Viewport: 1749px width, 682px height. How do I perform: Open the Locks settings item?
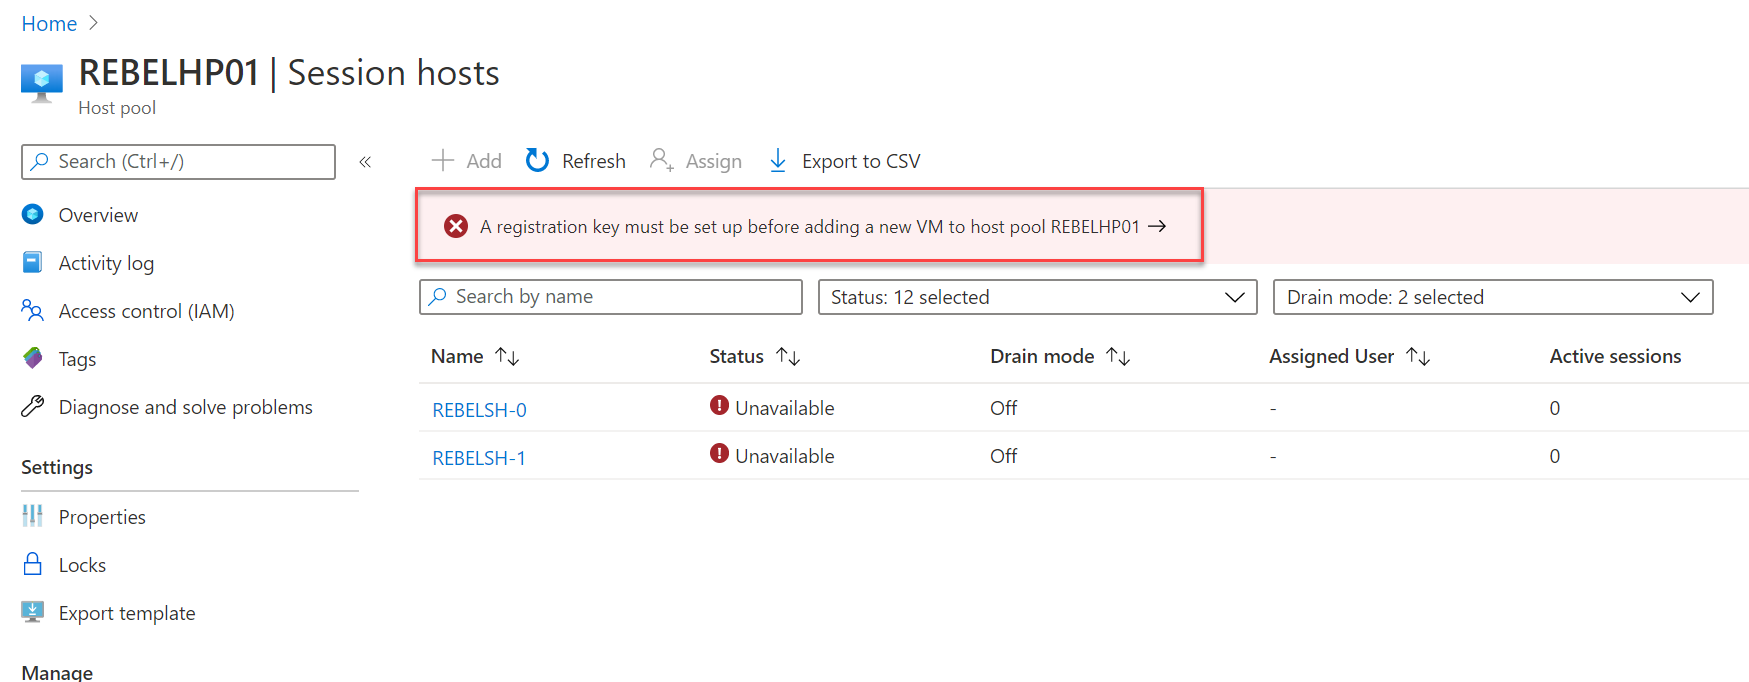pyautogui.click(x=82, y=565)
